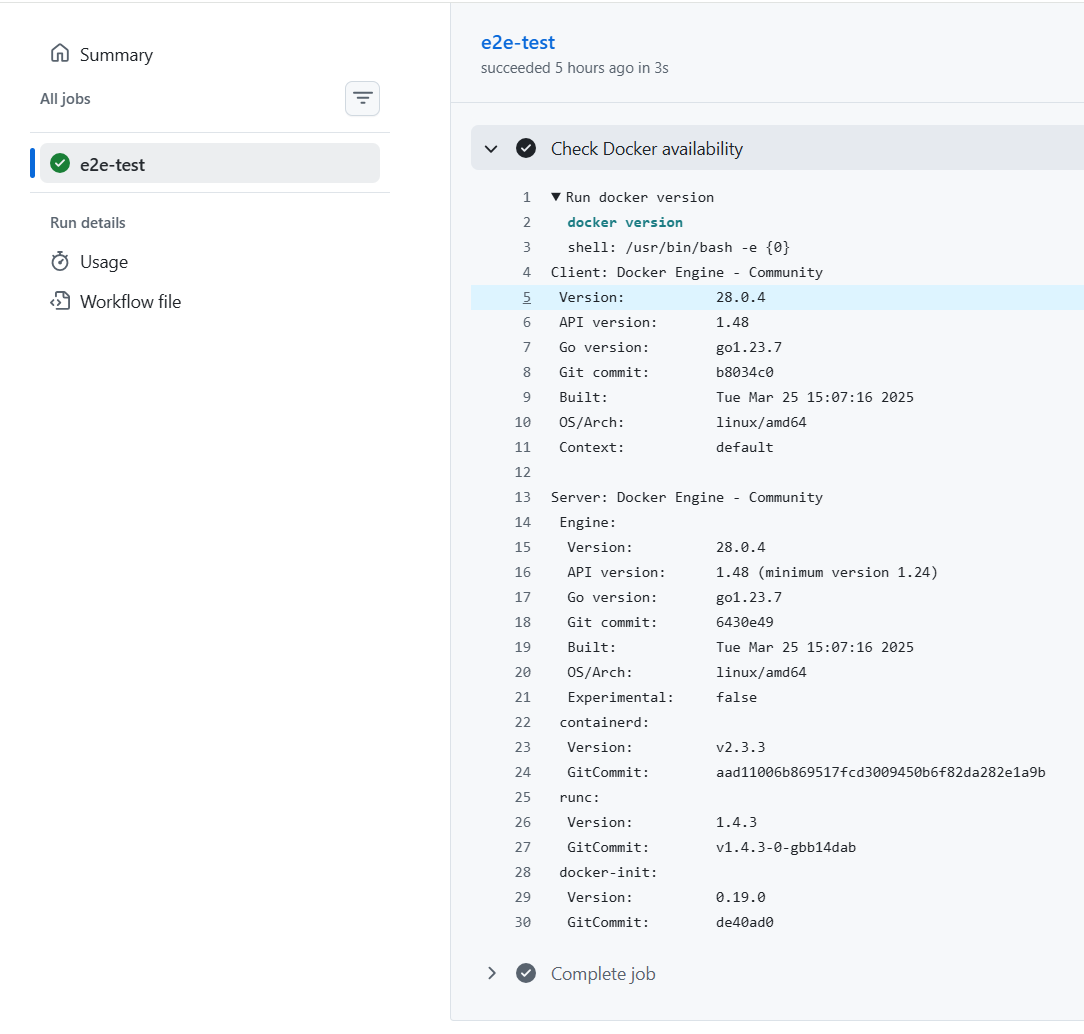Click 'Client: Docker Engine - Community' line
Viewport: 1084px width, 1034px height.
click(686, 272)
